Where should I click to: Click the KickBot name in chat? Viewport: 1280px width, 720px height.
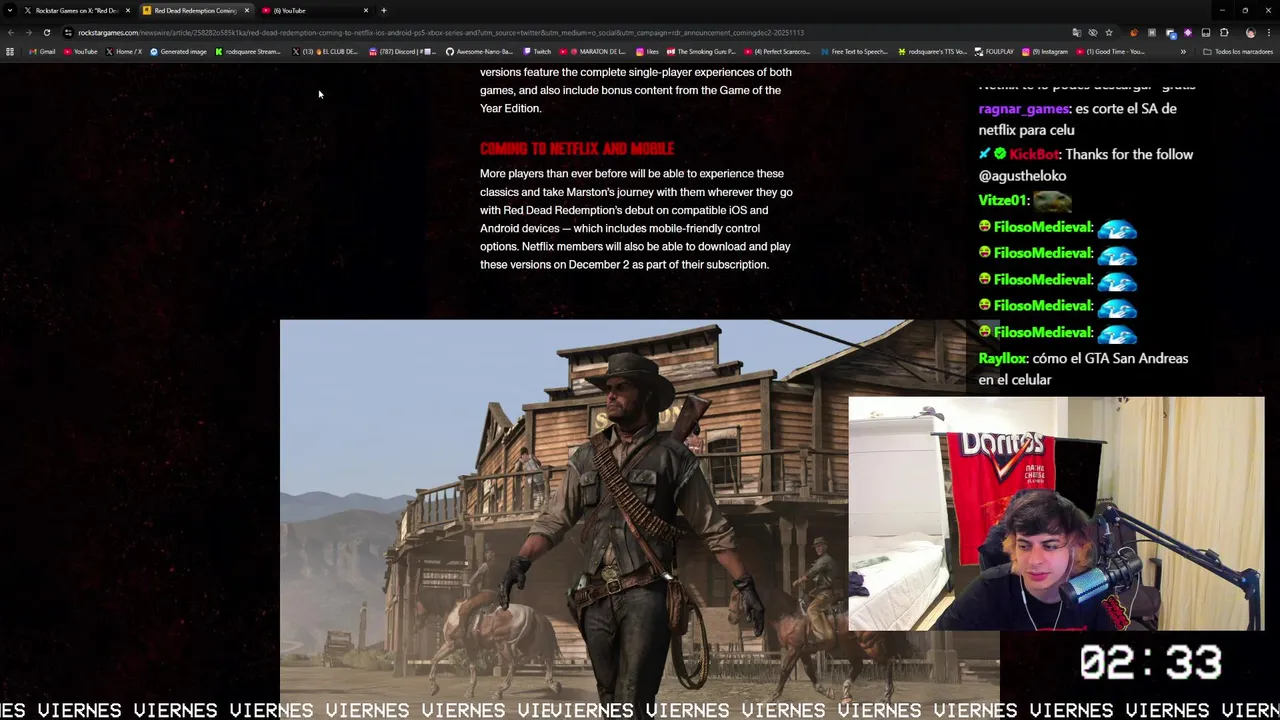point(1033,154)
